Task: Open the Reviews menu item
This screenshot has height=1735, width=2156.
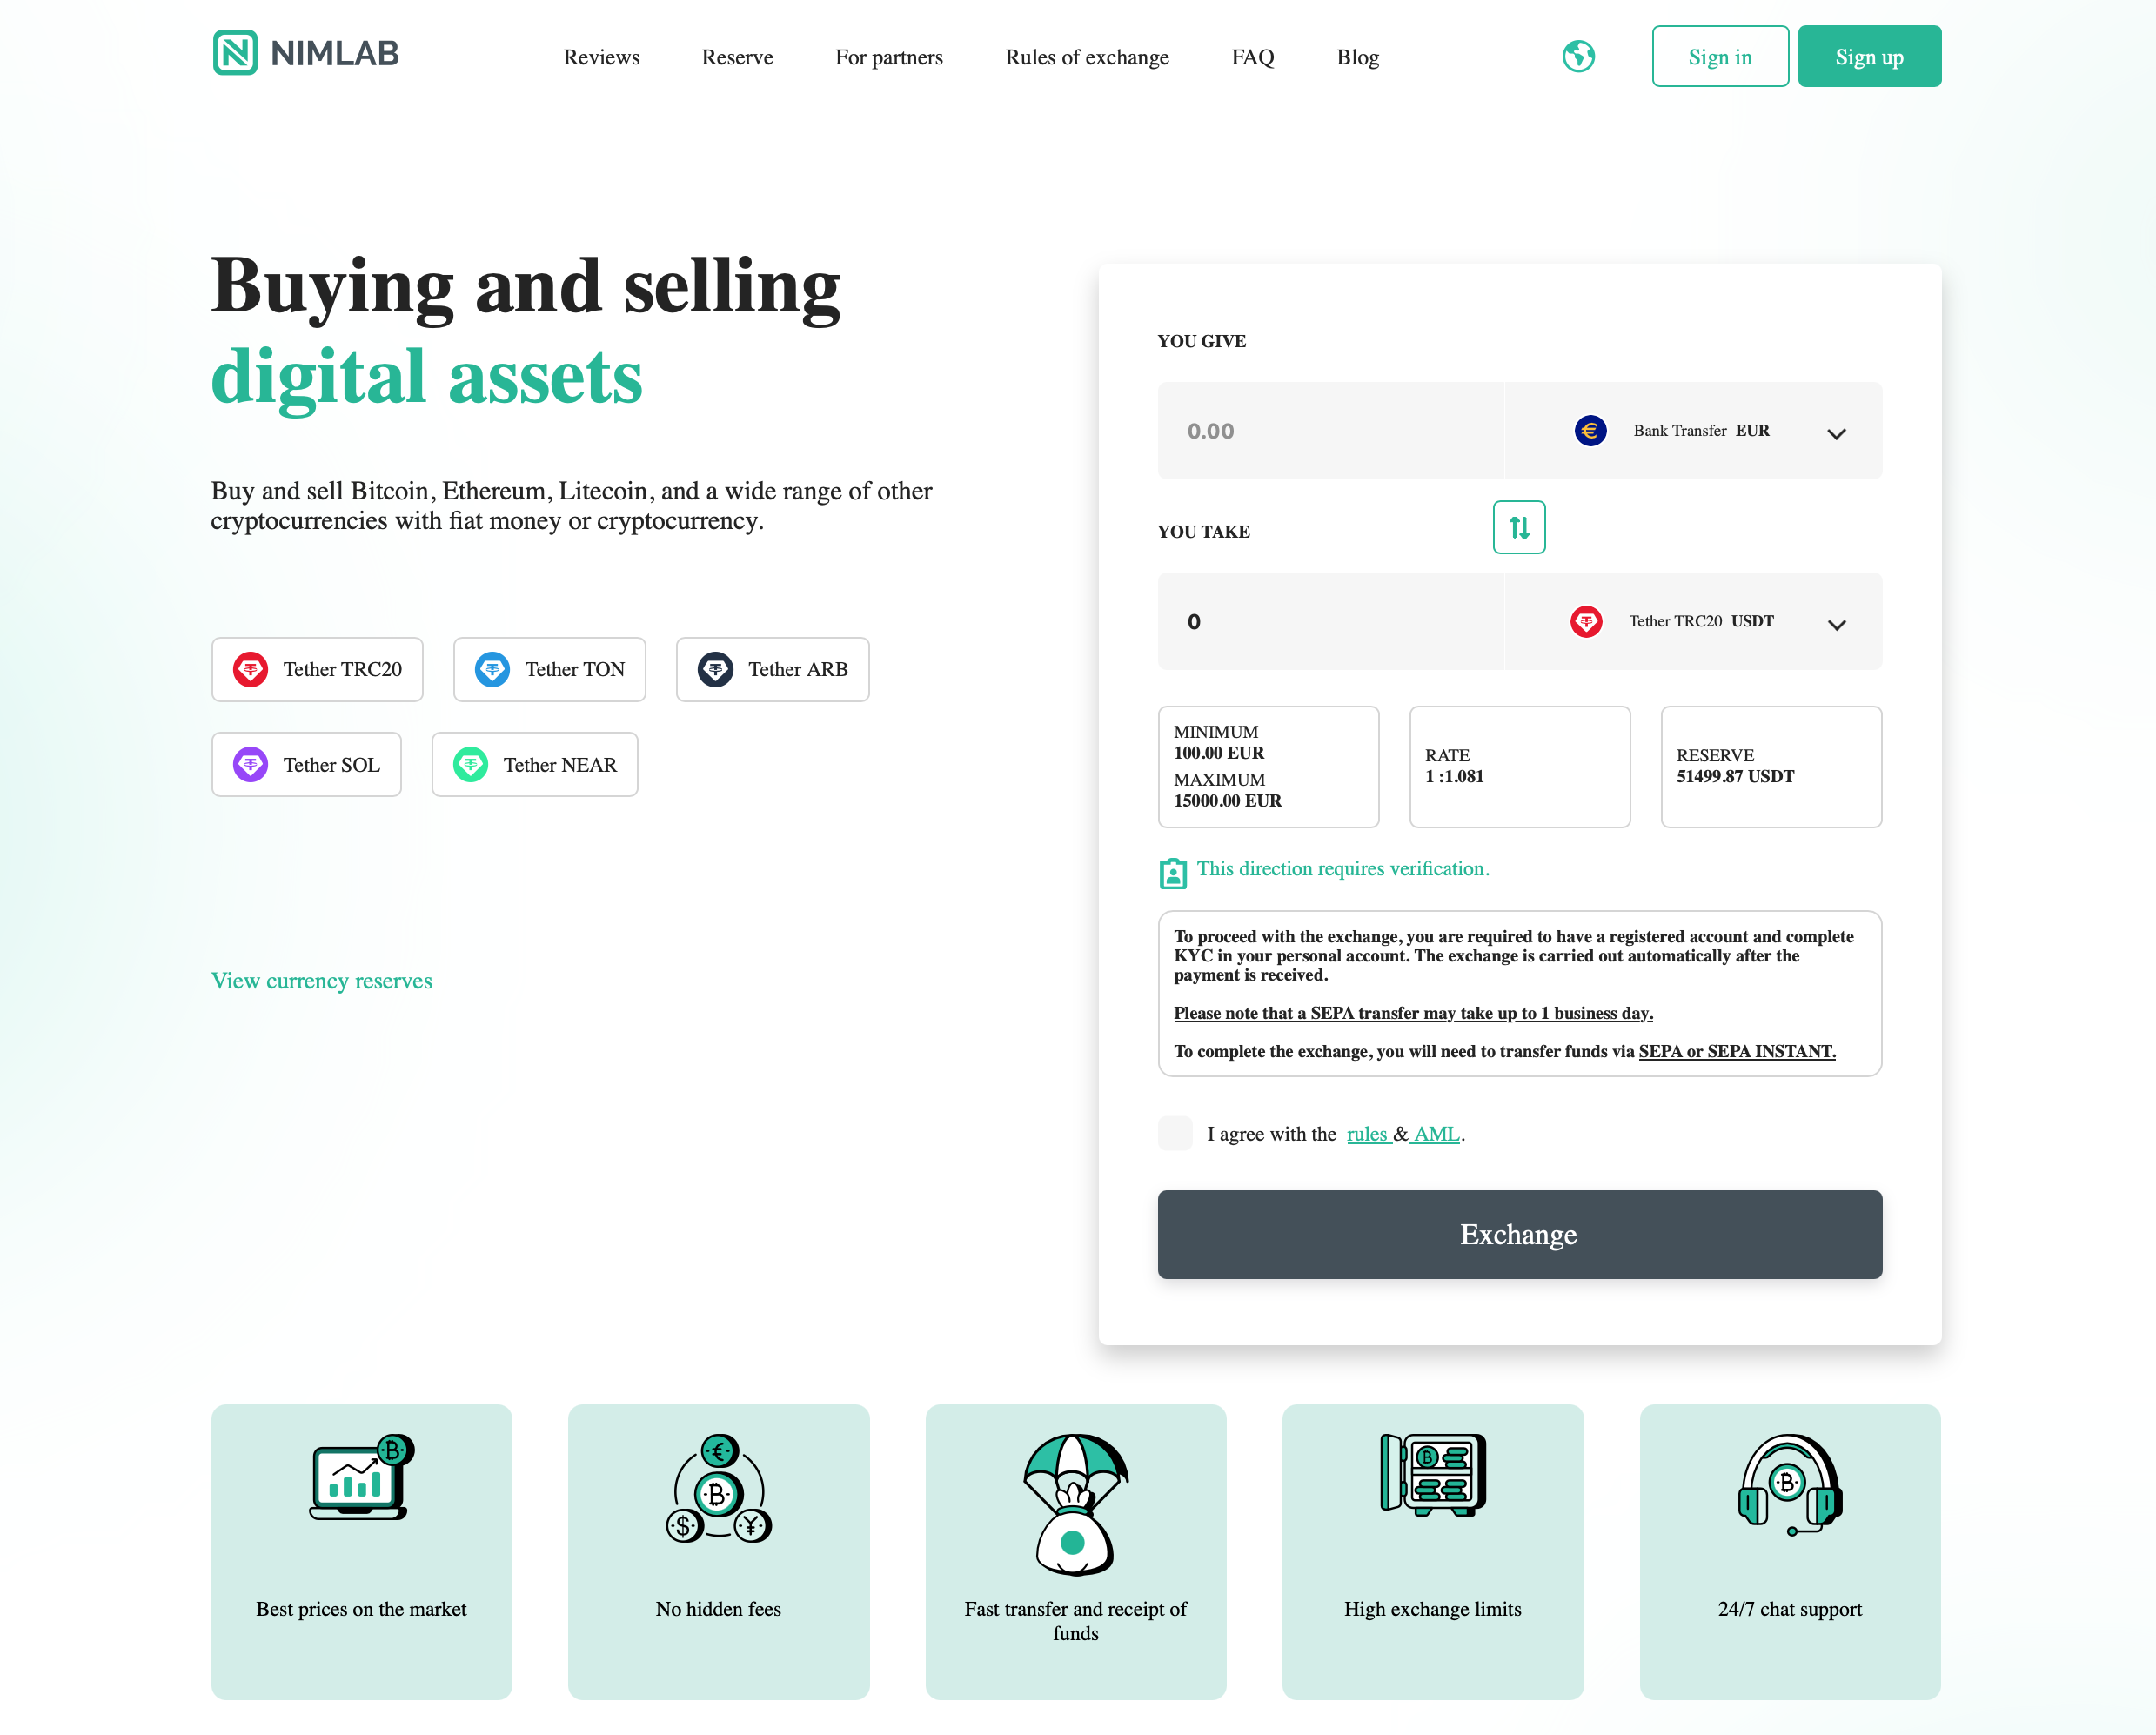Action: coord(601,57)
